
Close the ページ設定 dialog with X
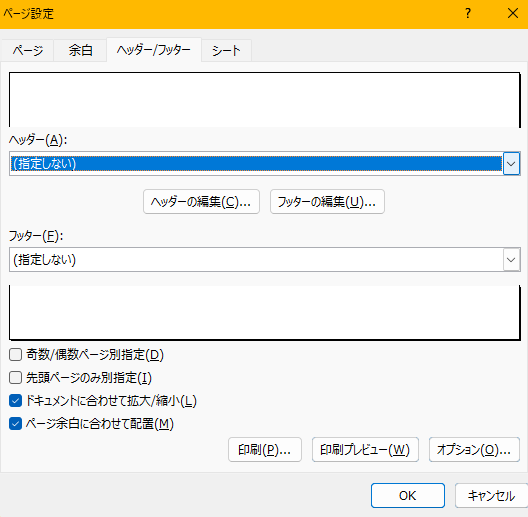point(513,13)
